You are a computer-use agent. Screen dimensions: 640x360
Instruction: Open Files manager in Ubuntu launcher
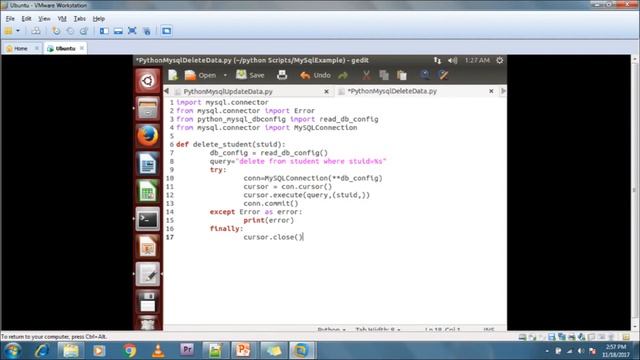147,109
